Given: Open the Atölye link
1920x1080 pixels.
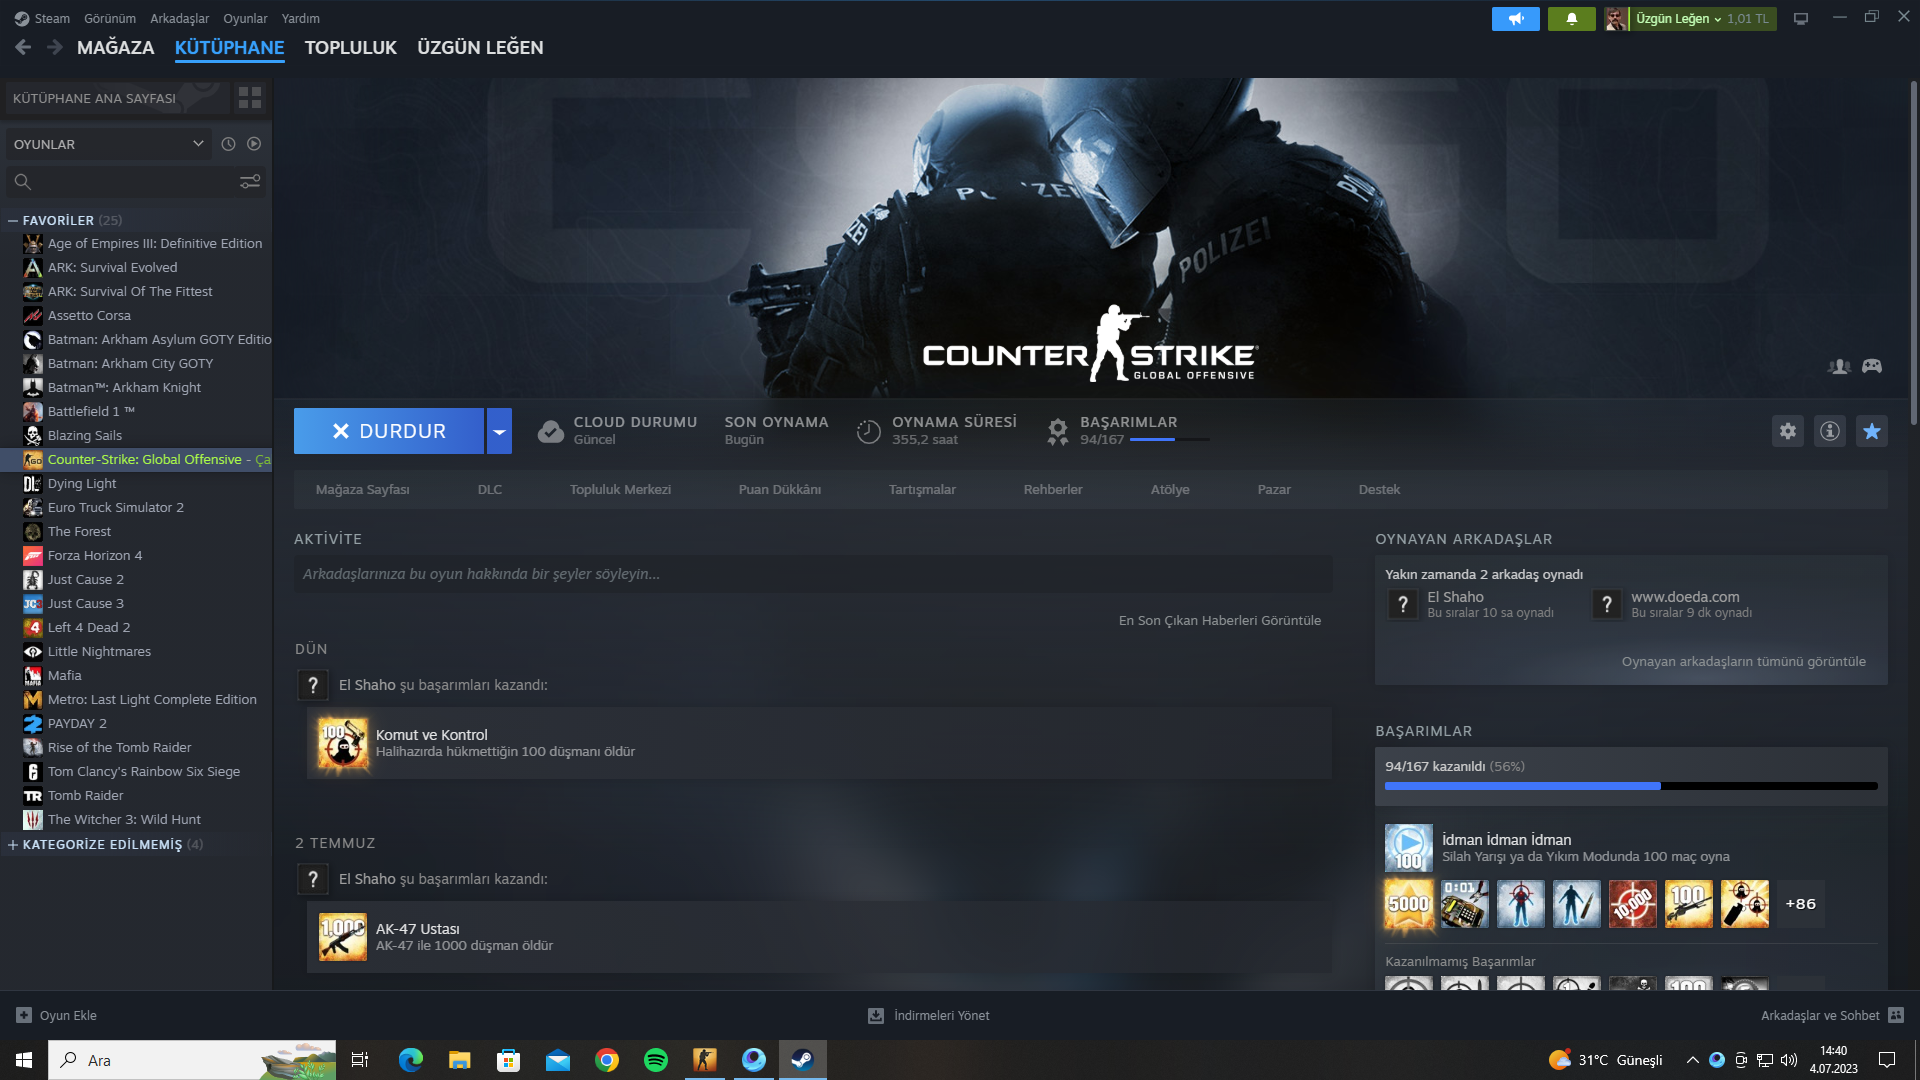Looking at the screenshot, I should click(x=1170, y=489).
